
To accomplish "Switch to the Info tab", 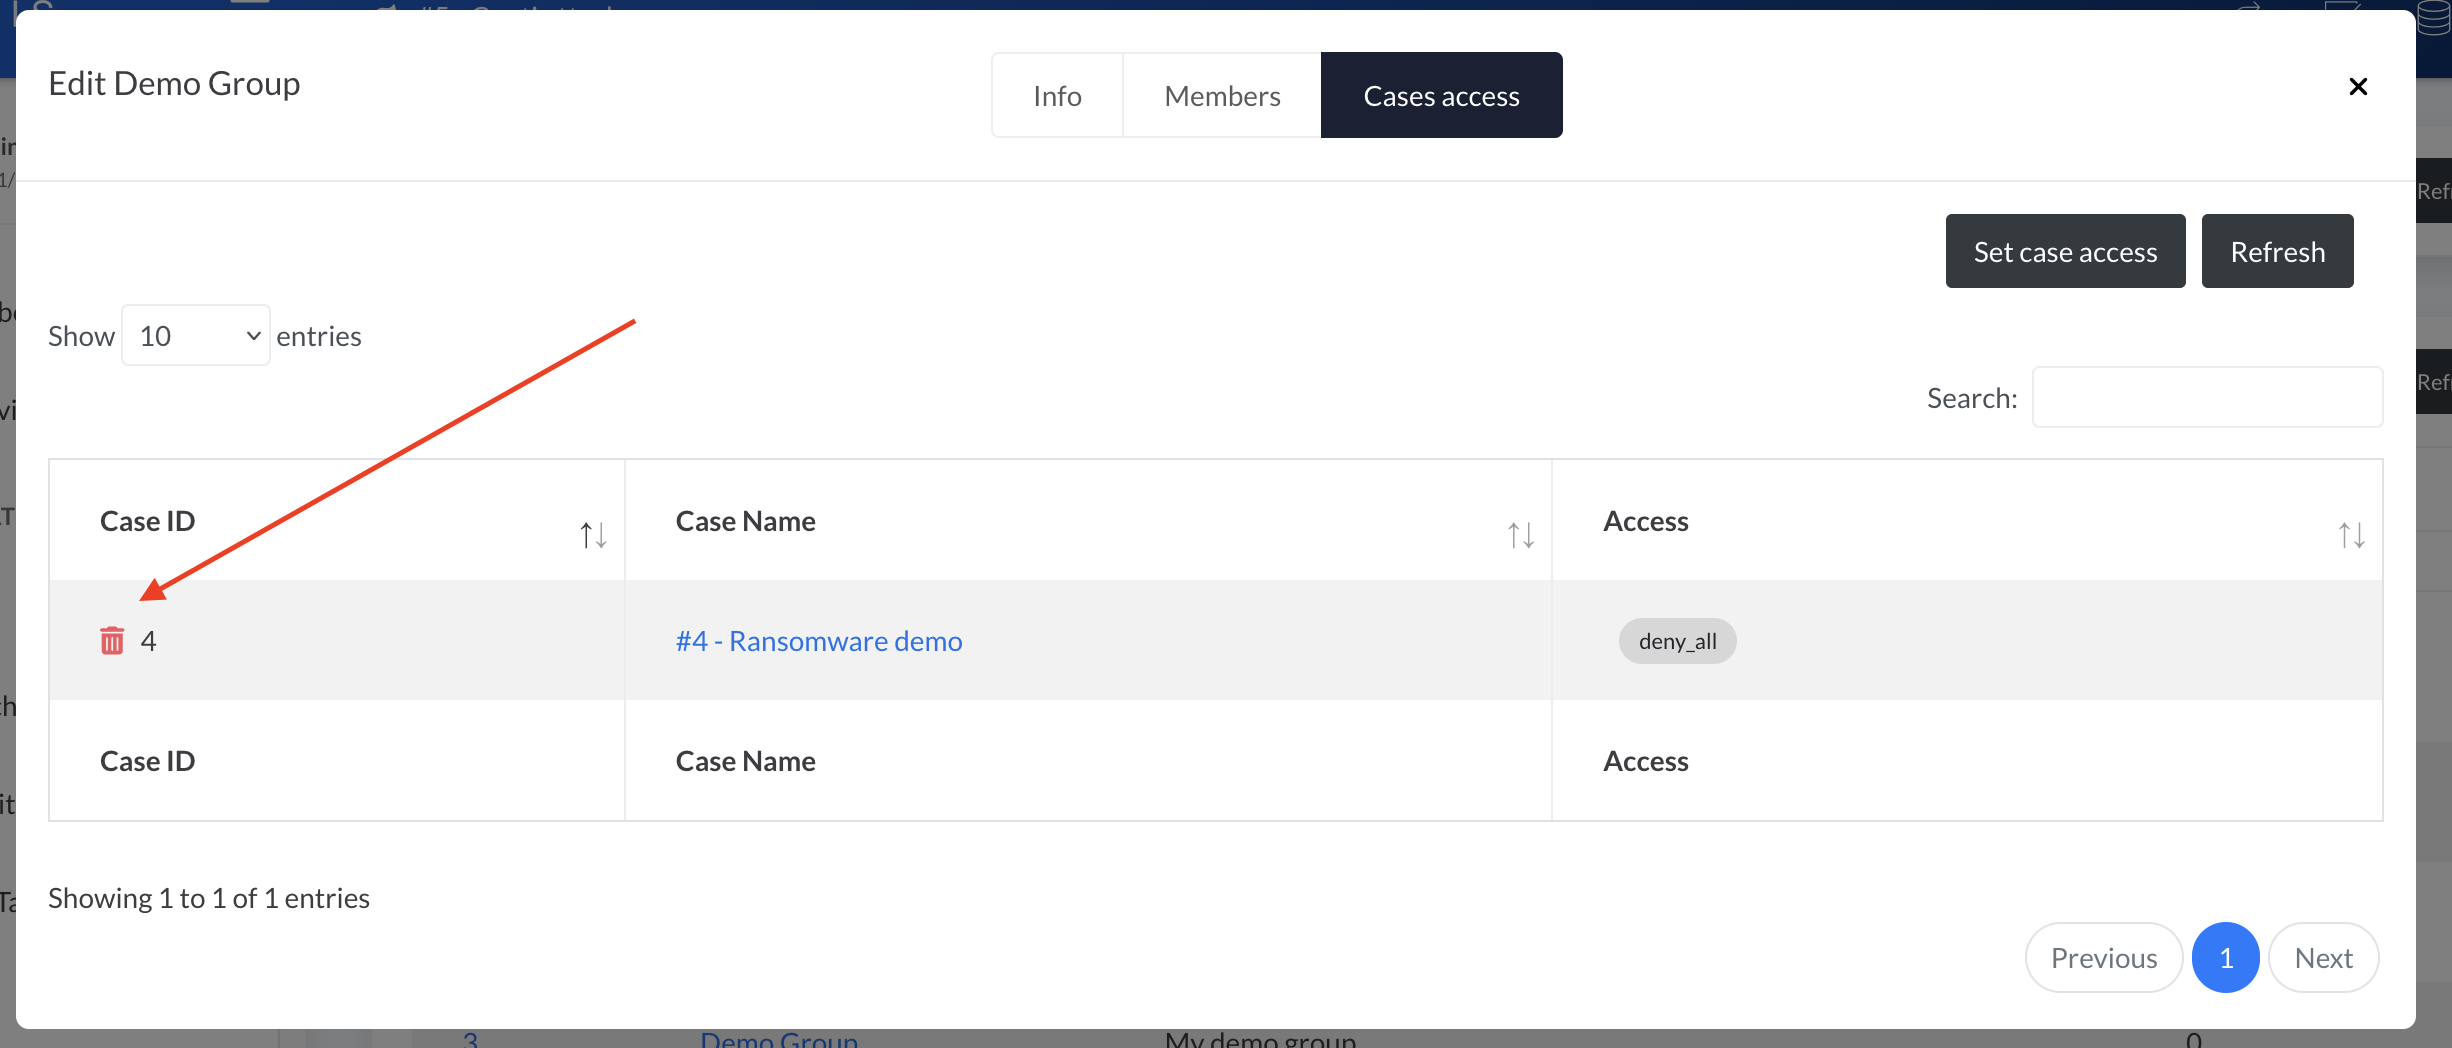I will click(1057, 95).
